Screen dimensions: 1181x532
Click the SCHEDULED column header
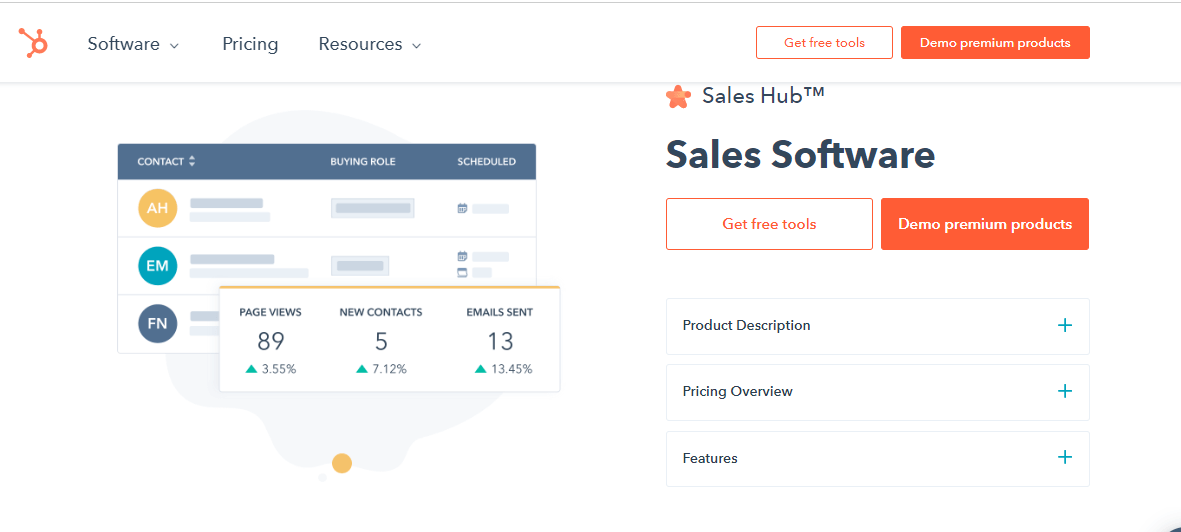(487, 161)
